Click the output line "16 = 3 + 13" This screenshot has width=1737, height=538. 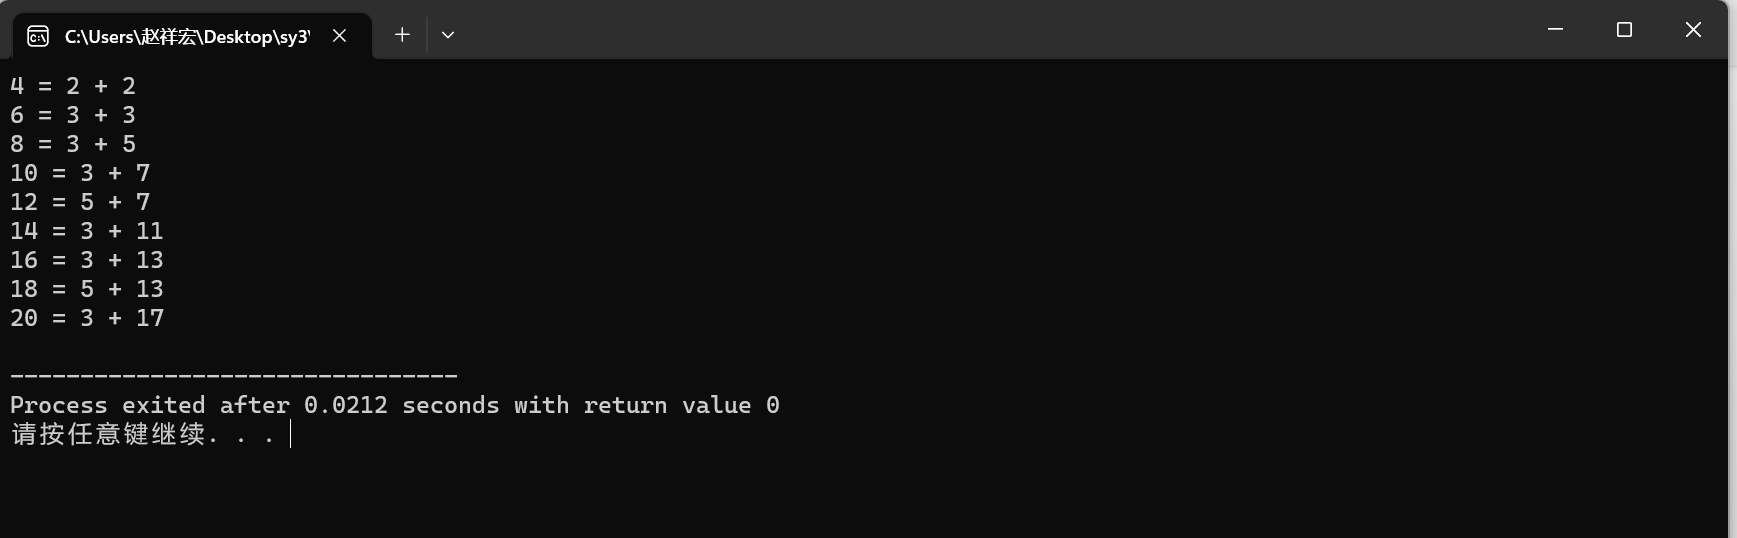pos(87,261)
